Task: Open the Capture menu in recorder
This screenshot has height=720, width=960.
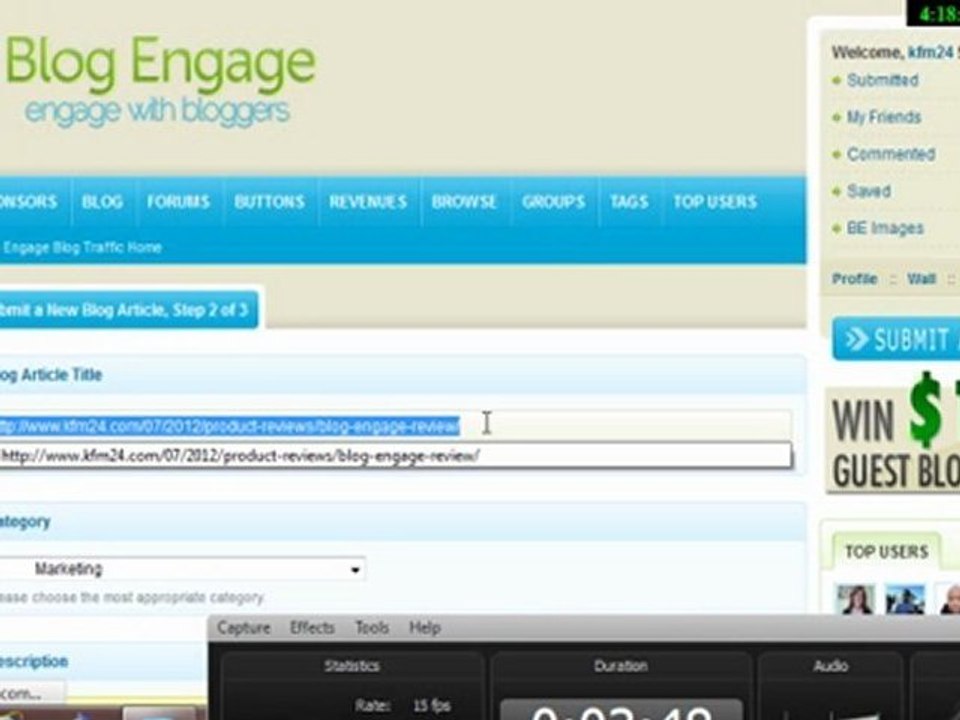Action: [244, 628]
